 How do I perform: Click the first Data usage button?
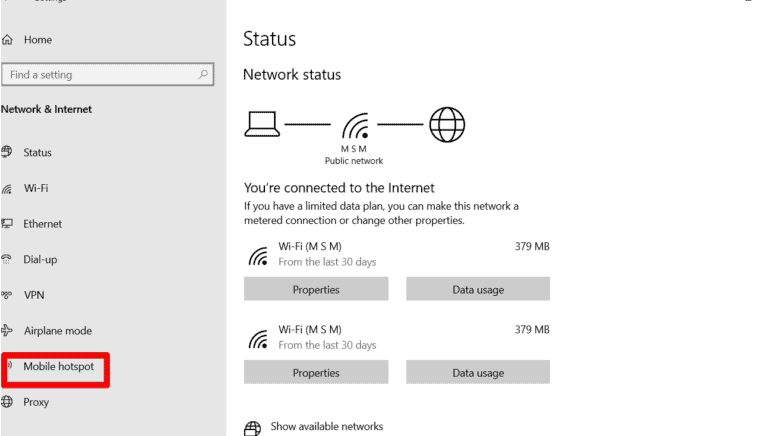(x=478, y=290)
